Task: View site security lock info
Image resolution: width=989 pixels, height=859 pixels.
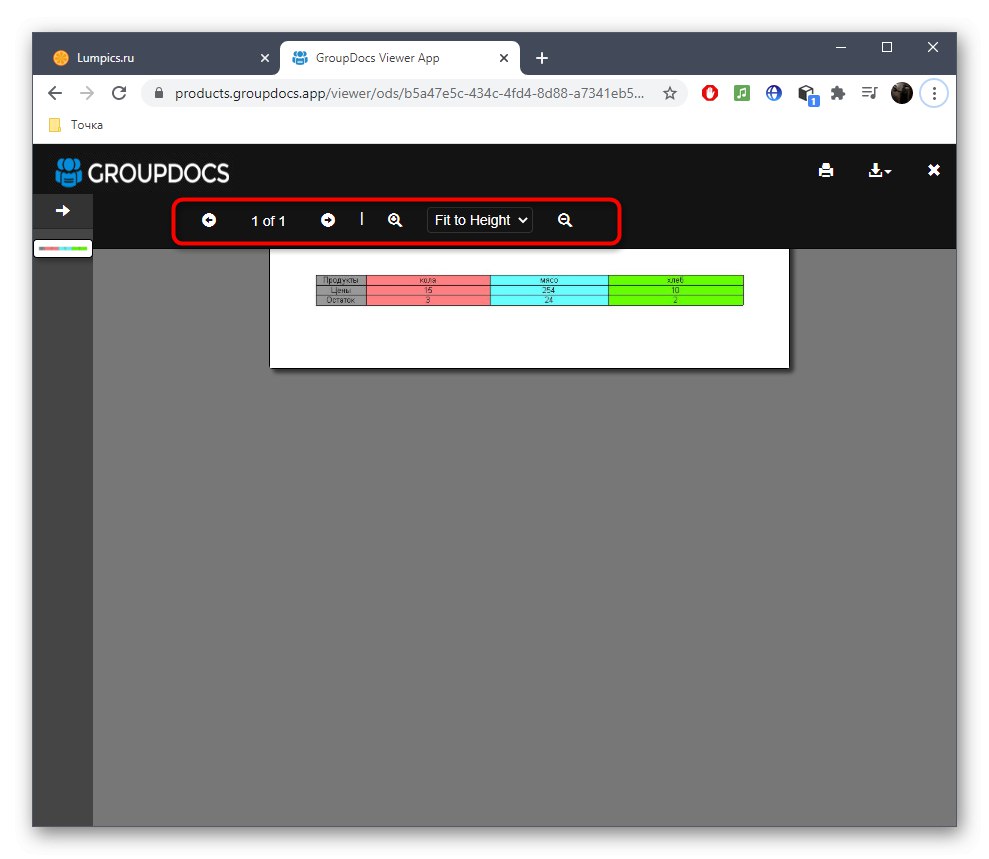Action: click(159, 93)
